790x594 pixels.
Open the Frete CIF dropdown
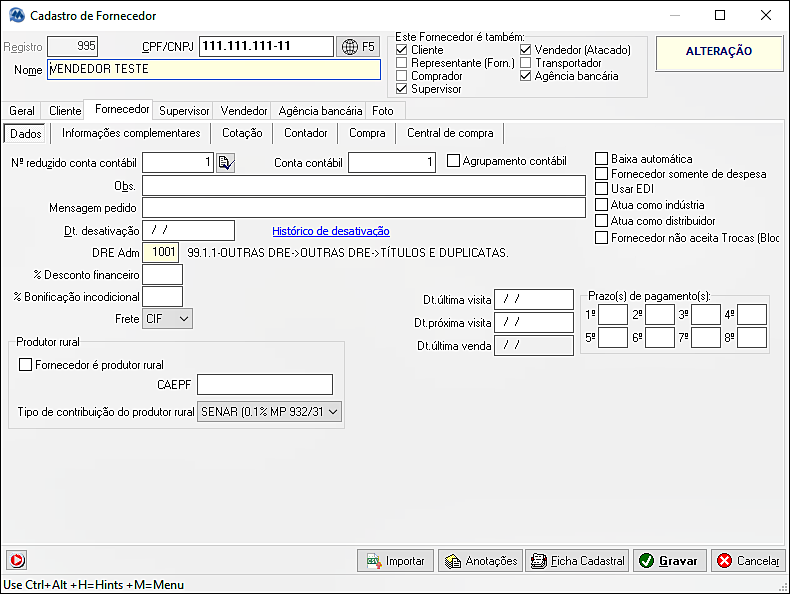pos(167,319)
